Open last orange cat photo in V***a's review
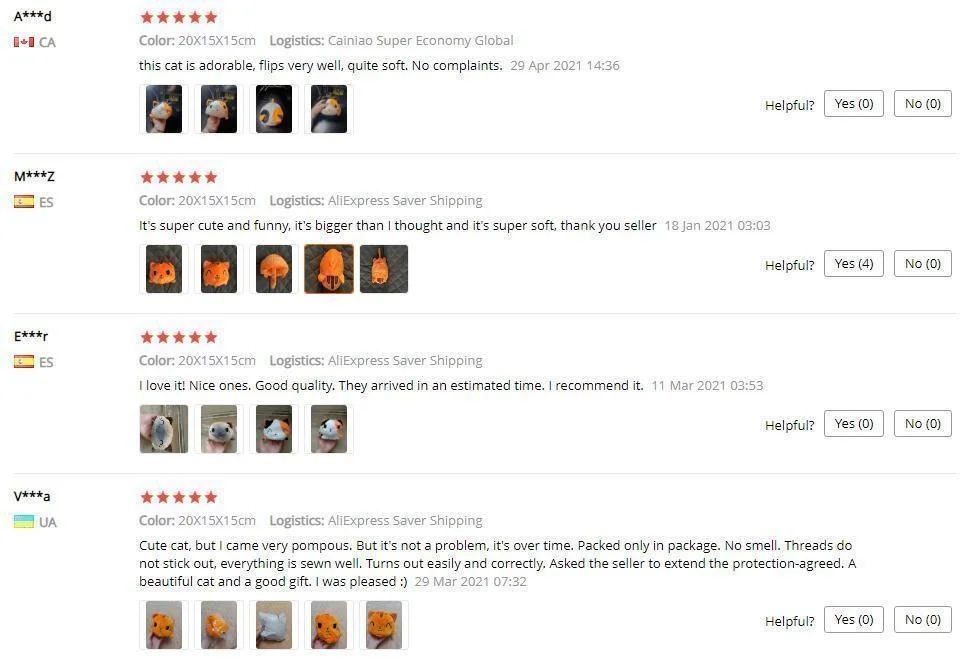Viewport: 973px width, 667px height. click(383, 625)
